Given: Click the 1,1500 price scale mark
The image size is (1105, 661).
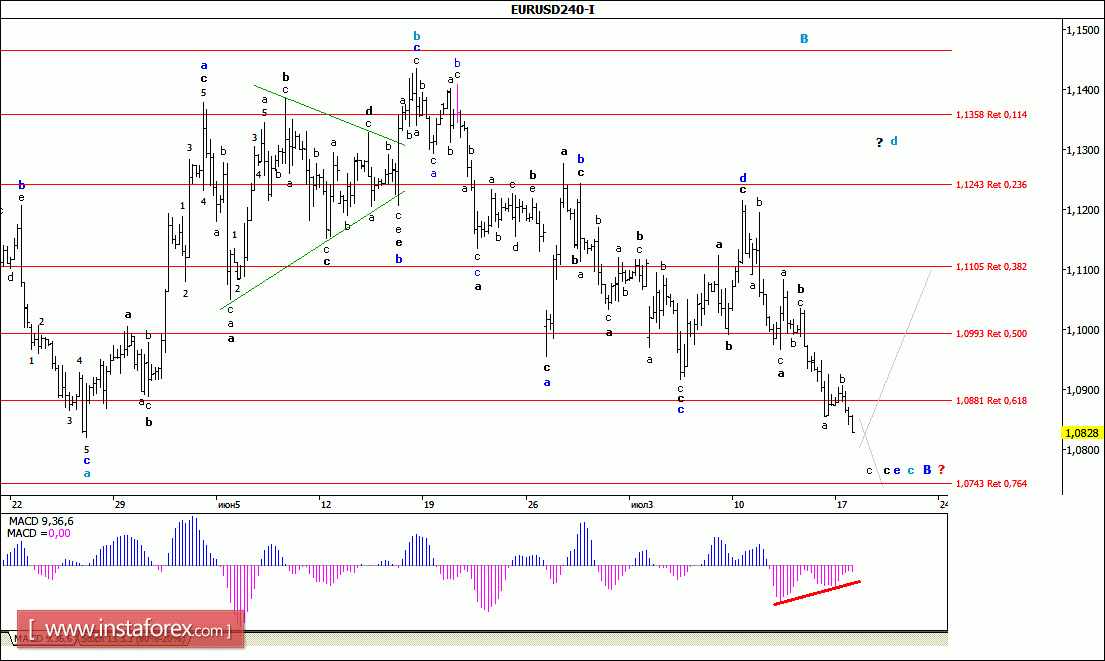Looking at the screenshot, I should (x=1082, y=31).
